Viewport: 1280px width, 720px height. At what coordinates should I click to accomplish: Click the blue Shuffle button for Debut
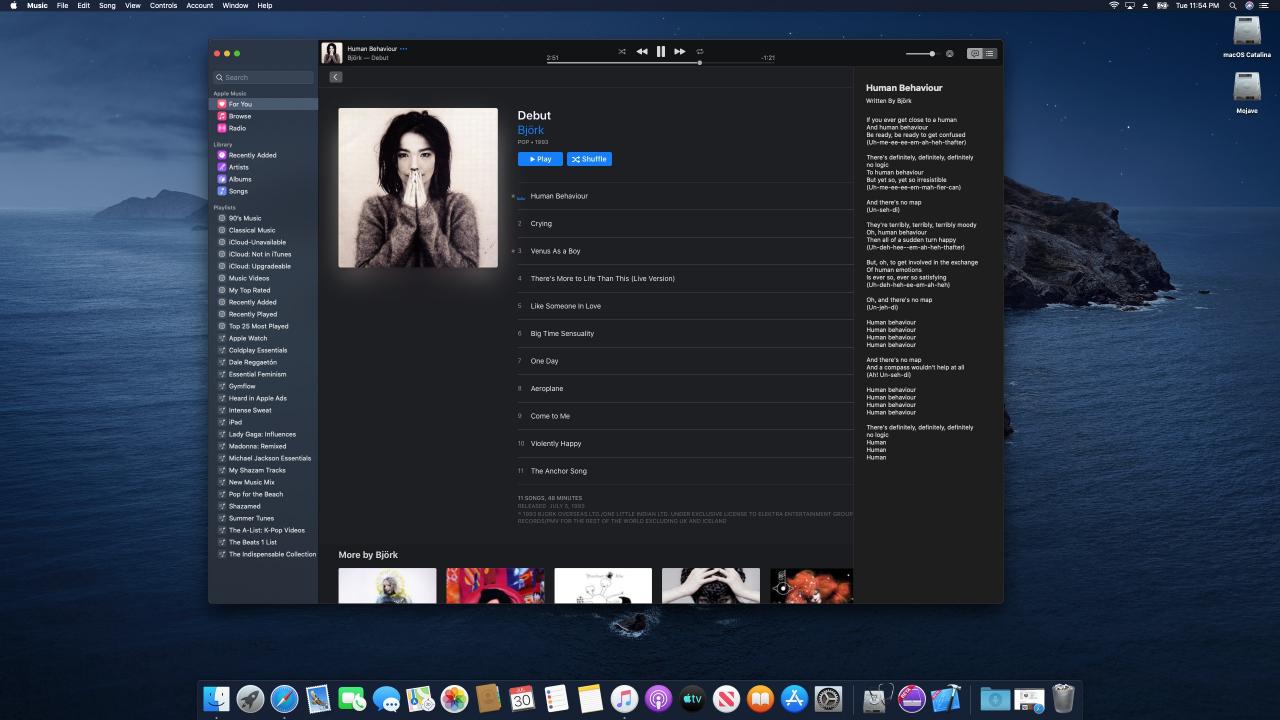click(589, 159)
